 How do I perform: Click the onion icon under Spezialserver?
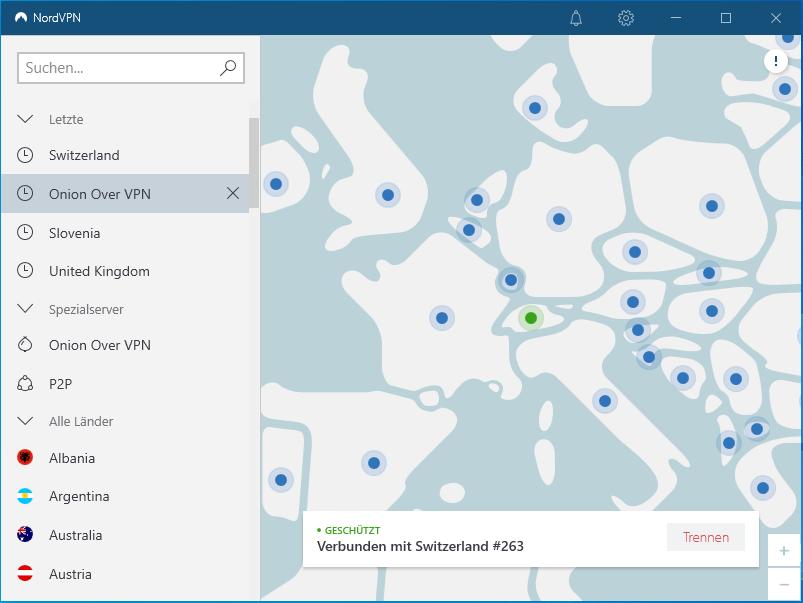25,344
